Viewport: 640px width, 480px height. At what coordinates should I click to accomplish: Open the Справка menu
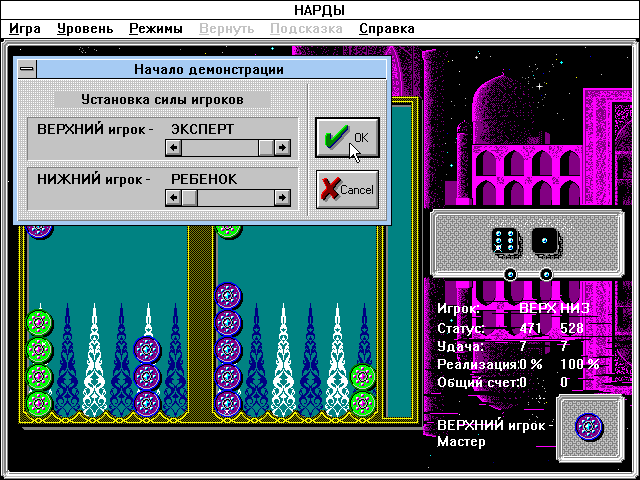387,29
